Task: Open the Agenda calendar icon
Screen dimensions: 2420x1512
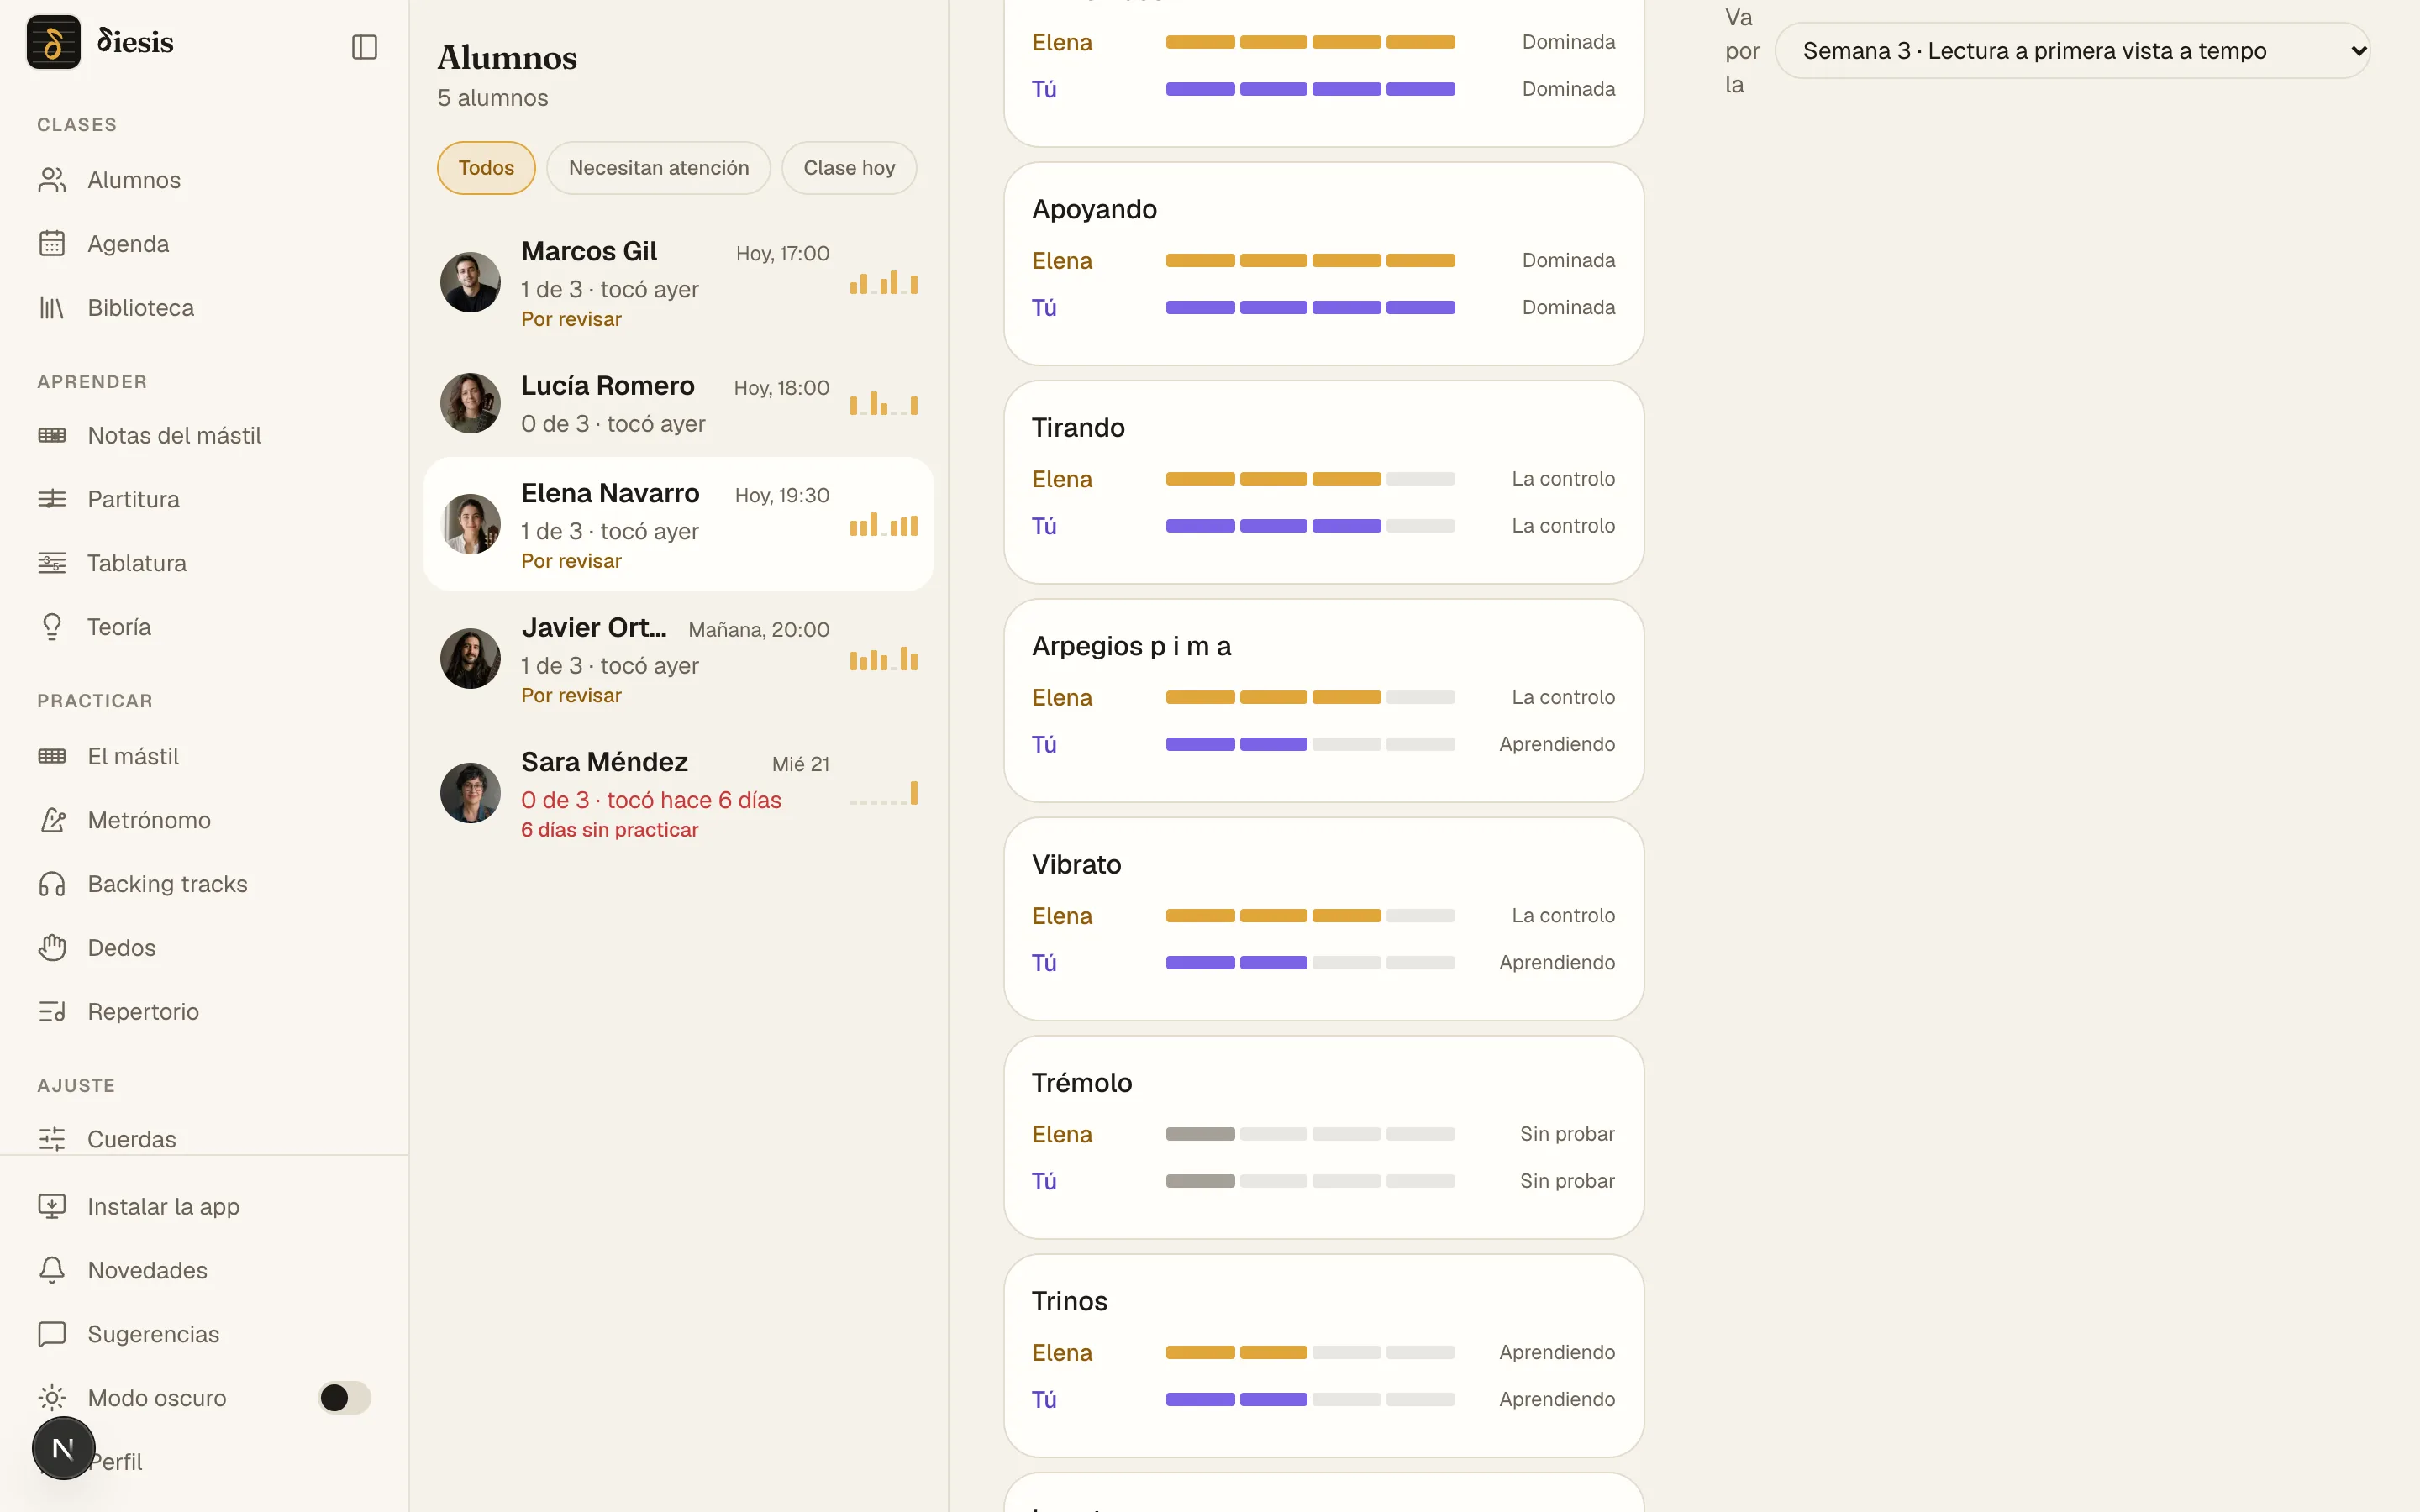Action: pyautogui.click(x=52, y=244)
